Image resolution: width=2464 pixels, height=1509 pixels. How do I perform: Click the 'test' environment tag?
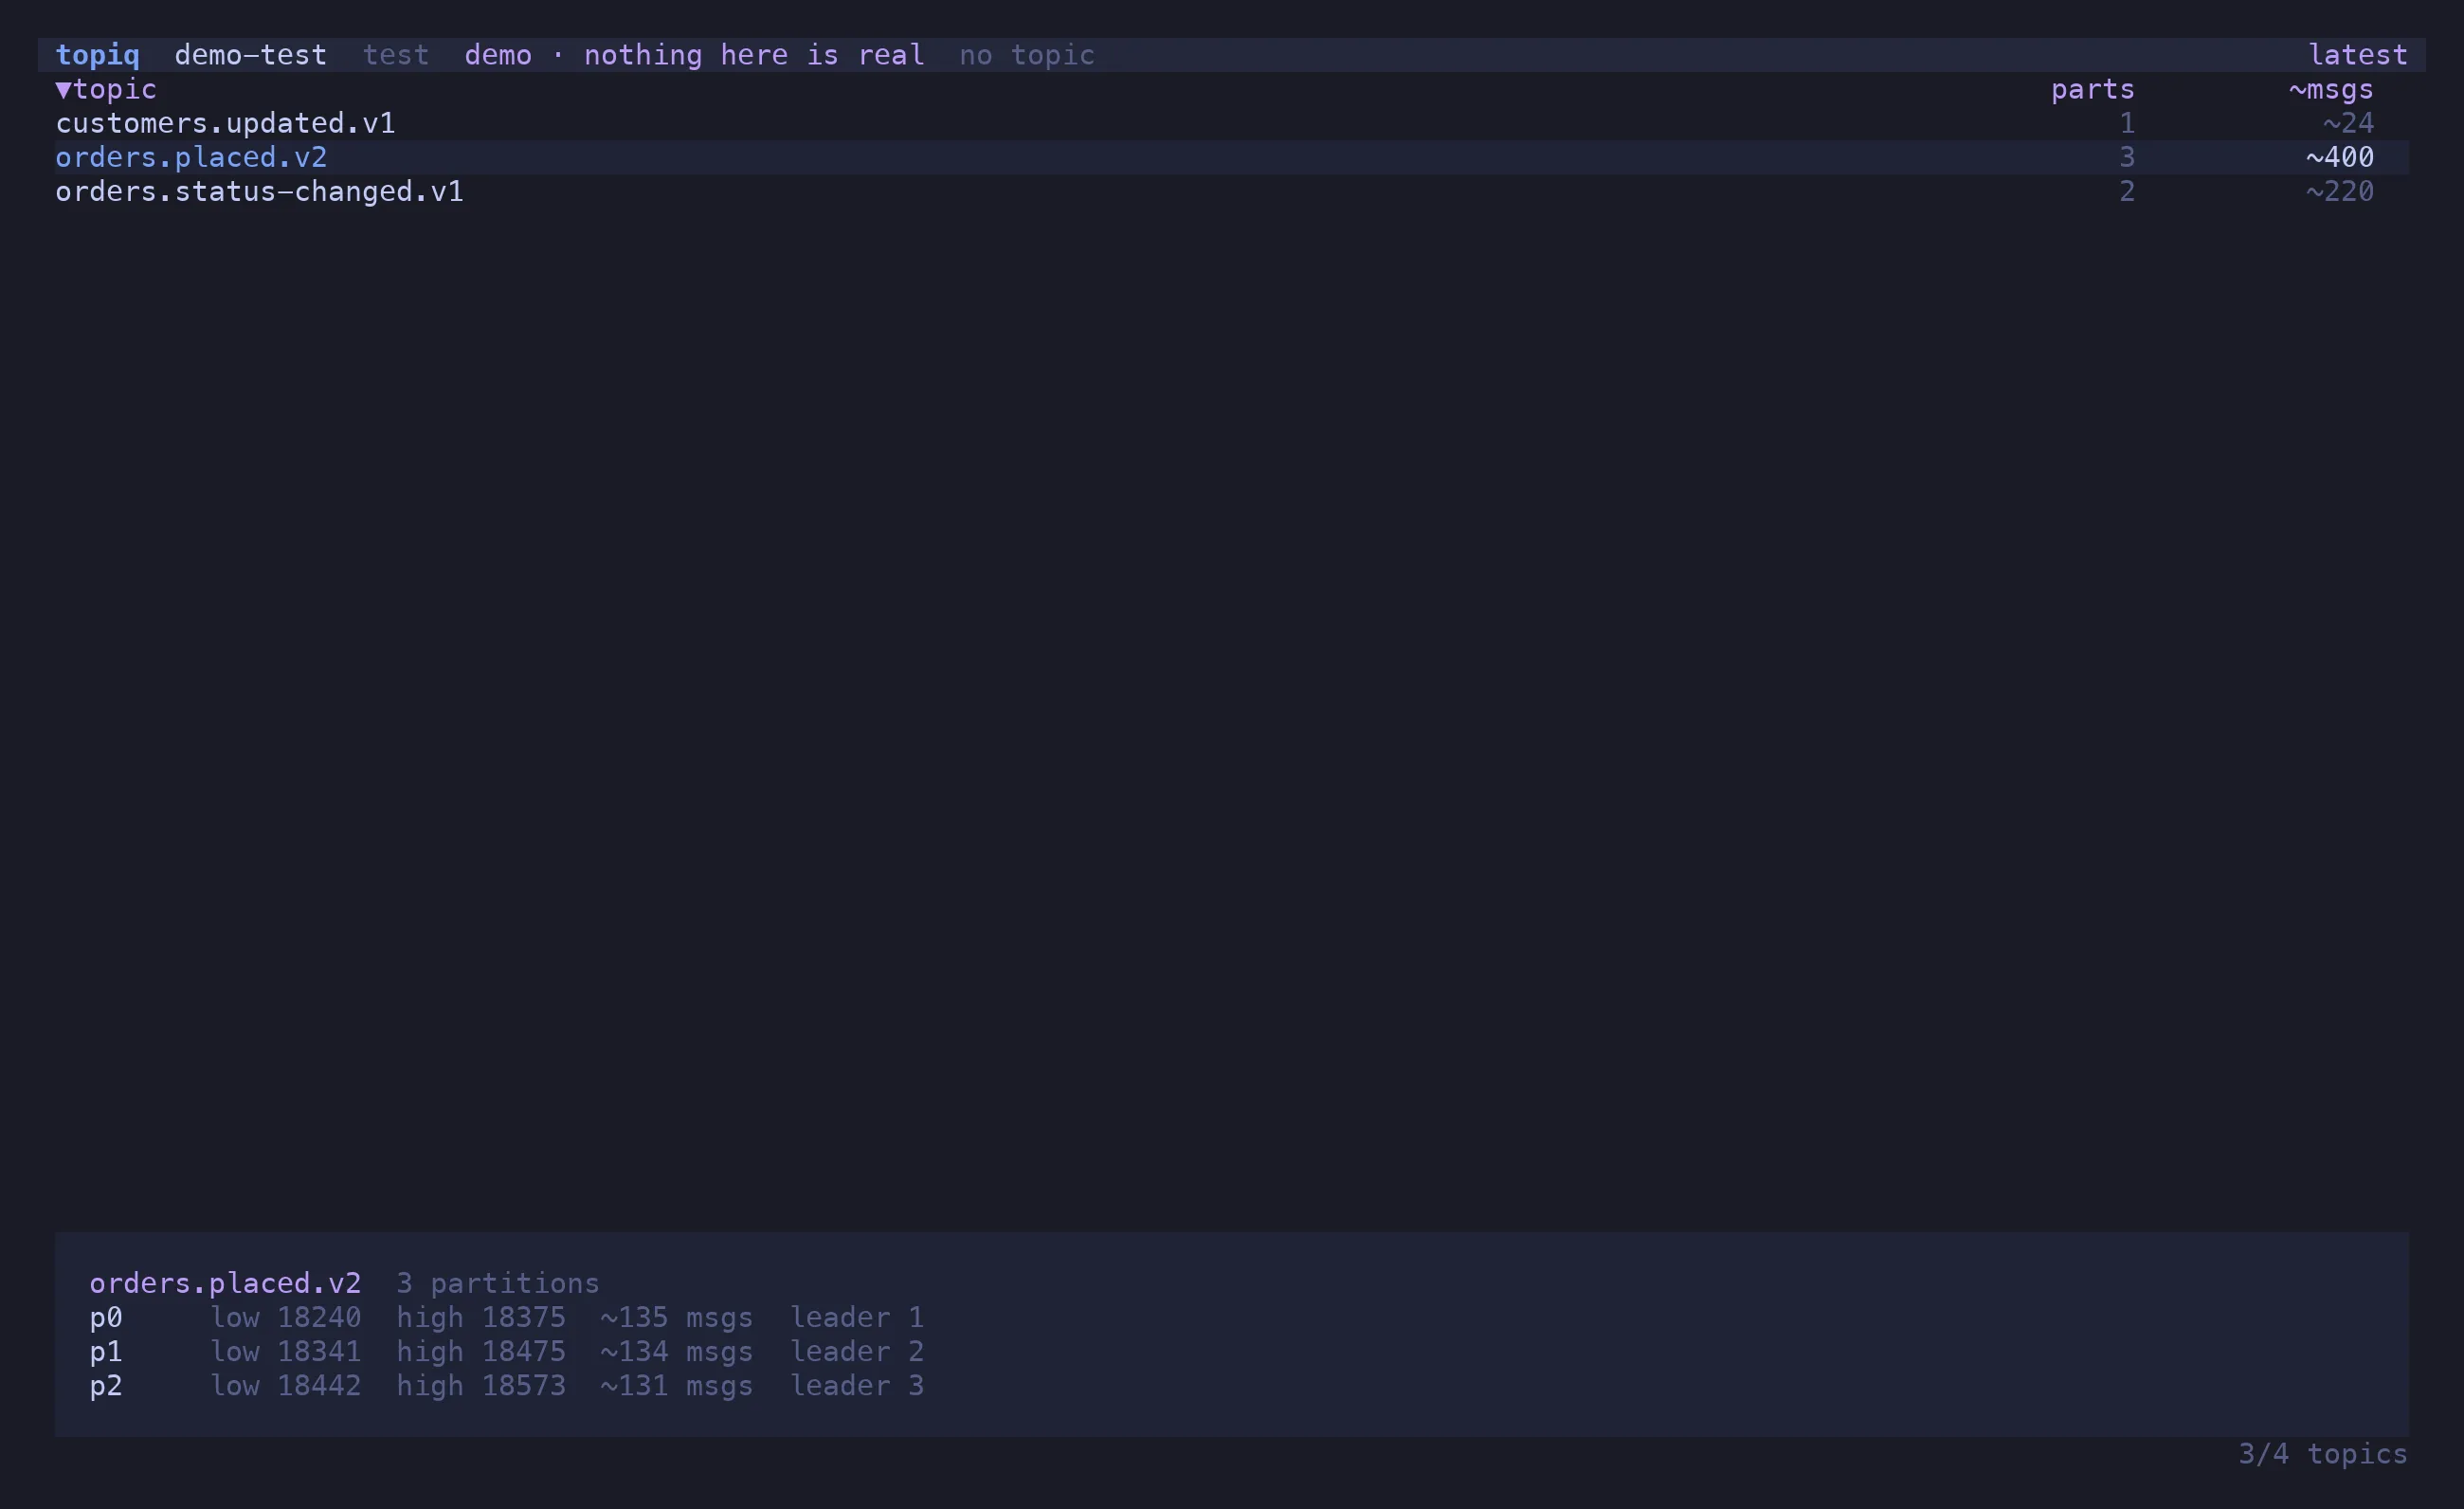click(396, 55)
